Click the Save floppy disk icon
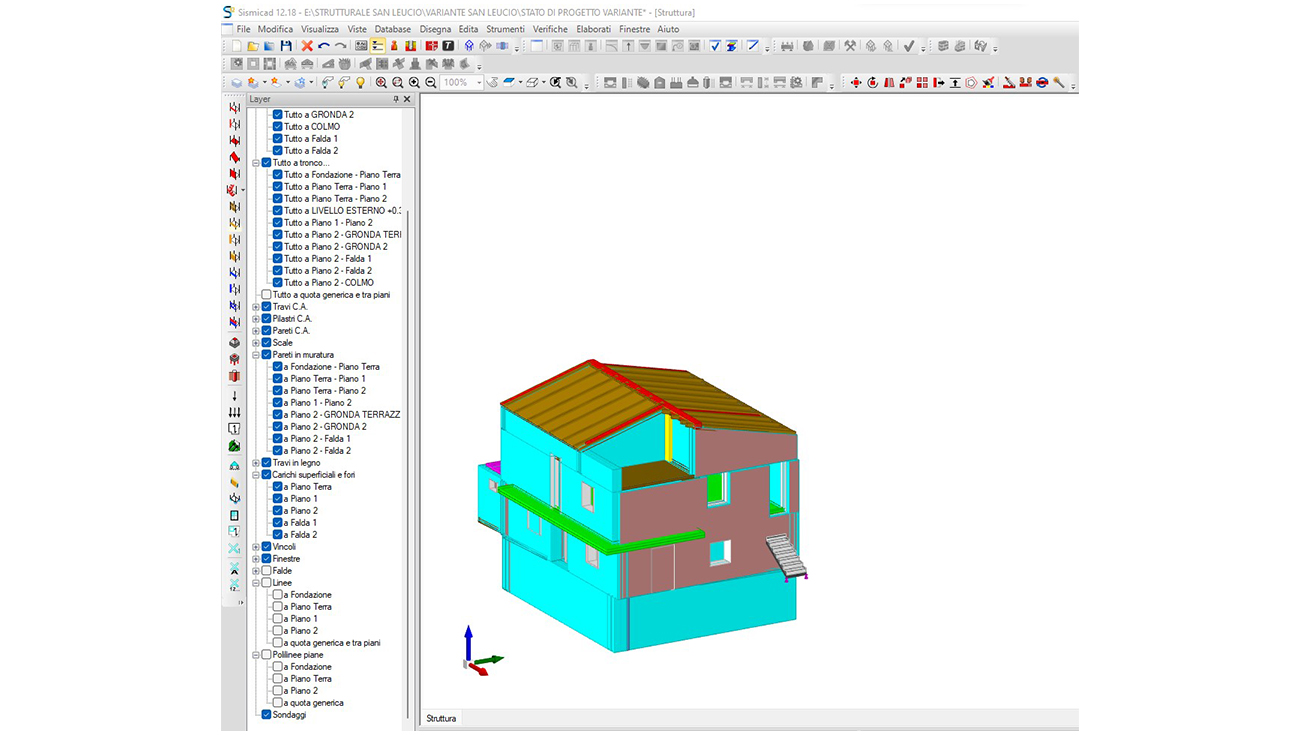1300x735 pixels. [286, 46]
